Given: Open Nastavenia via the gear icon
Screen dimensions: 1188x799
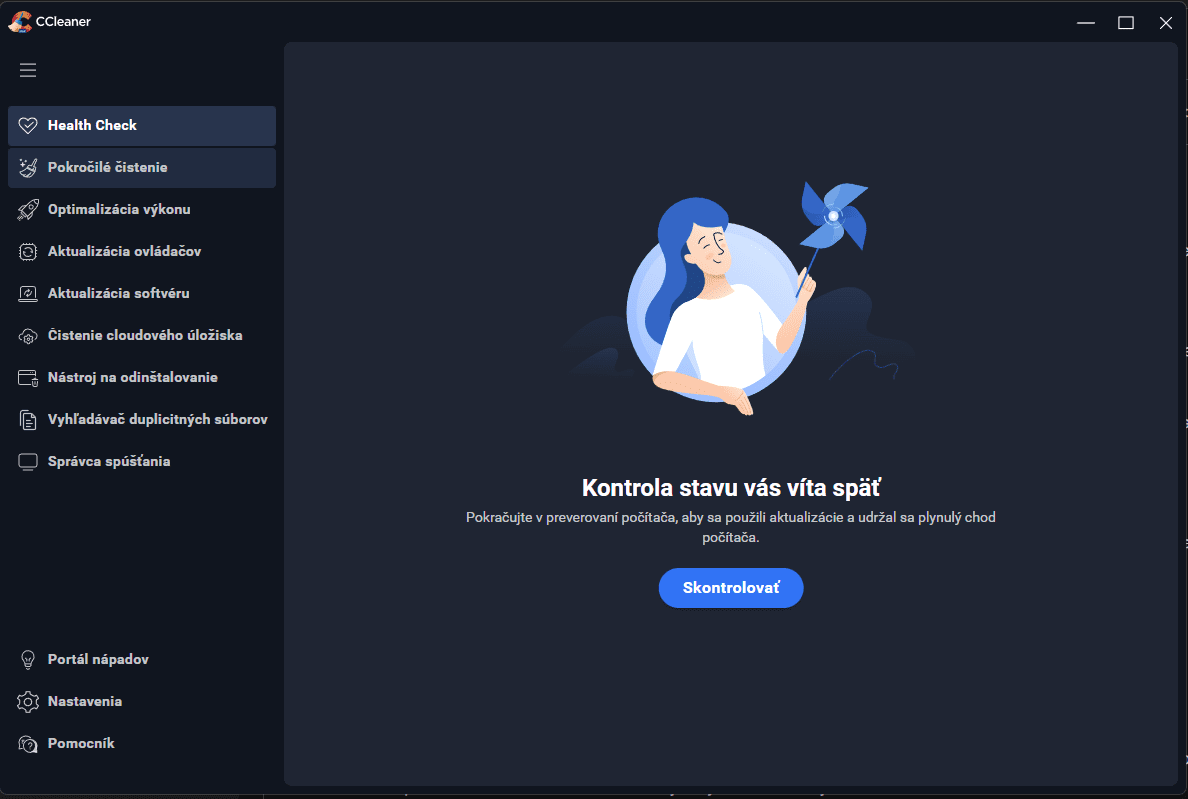Looking at the screenshot, I should 28,701.
